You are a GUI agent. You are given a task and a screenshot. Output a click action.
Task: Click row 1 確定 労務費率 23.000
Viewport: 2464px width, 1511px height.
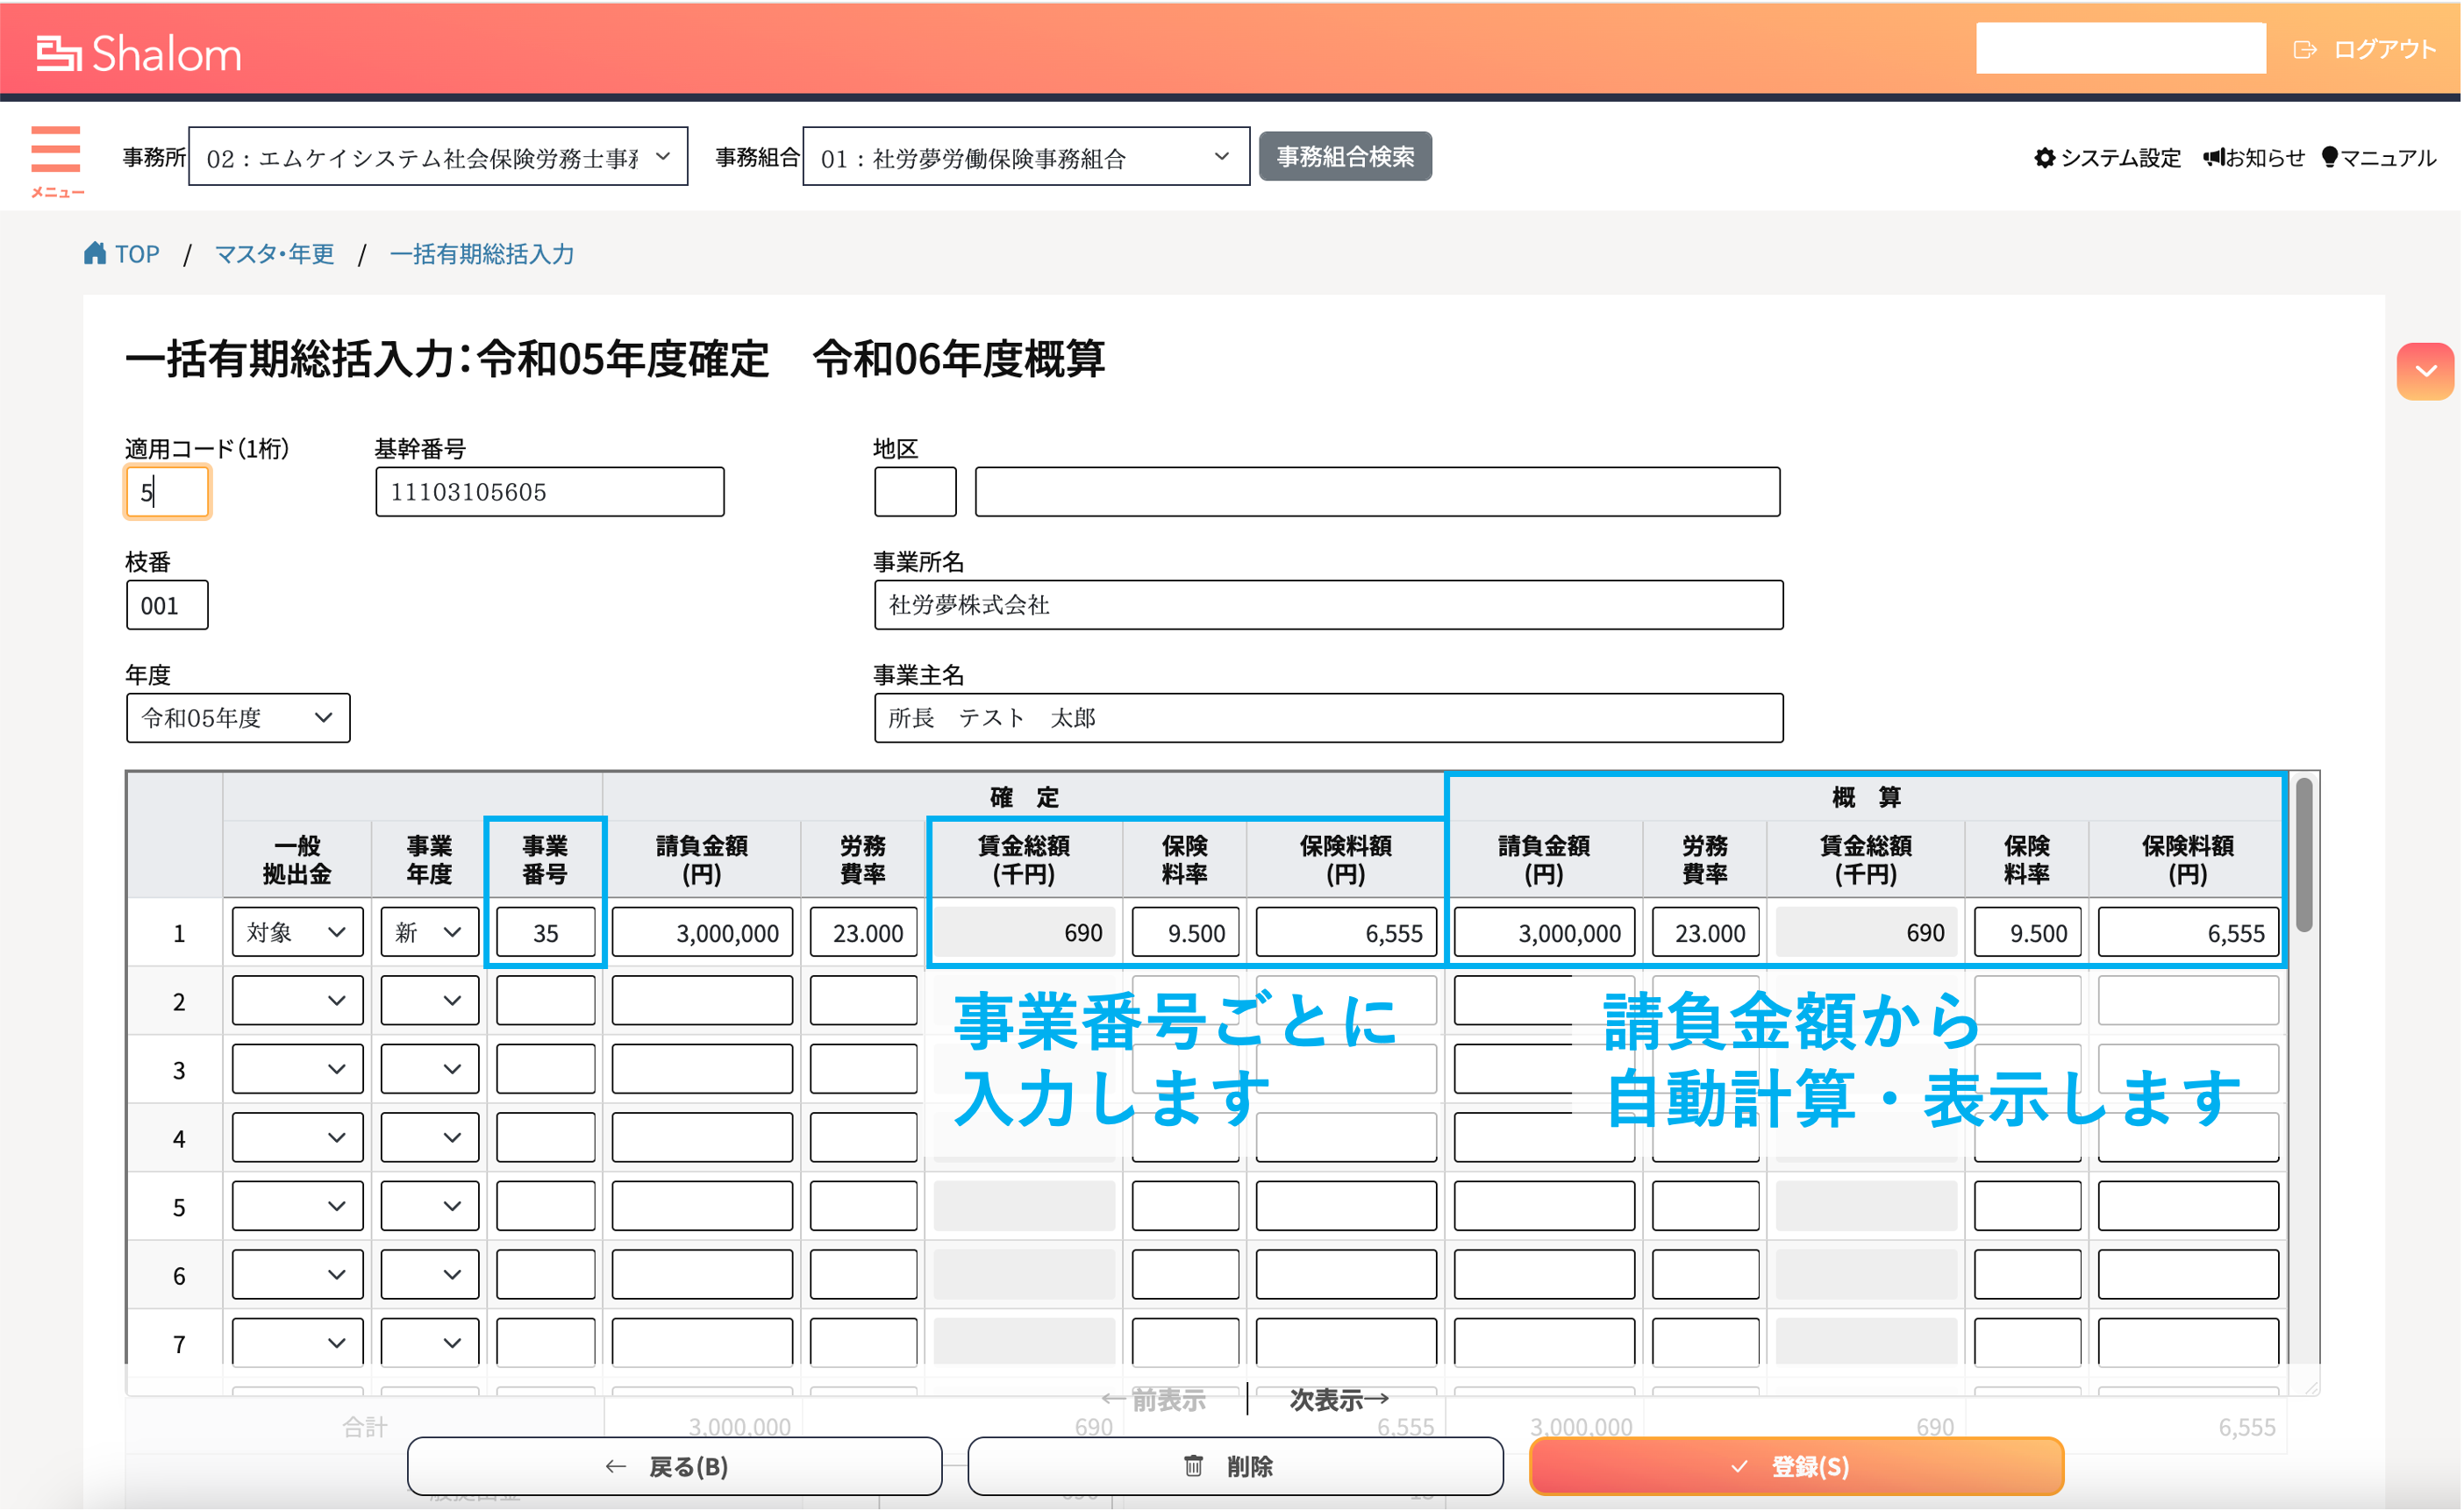[864, 932]
